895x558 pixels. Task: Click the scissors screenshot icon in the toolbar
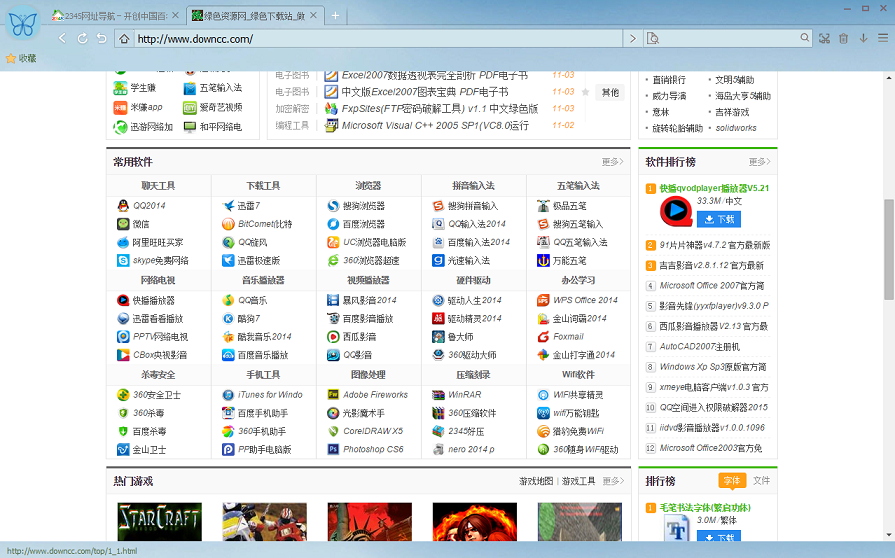coord(823,38)
